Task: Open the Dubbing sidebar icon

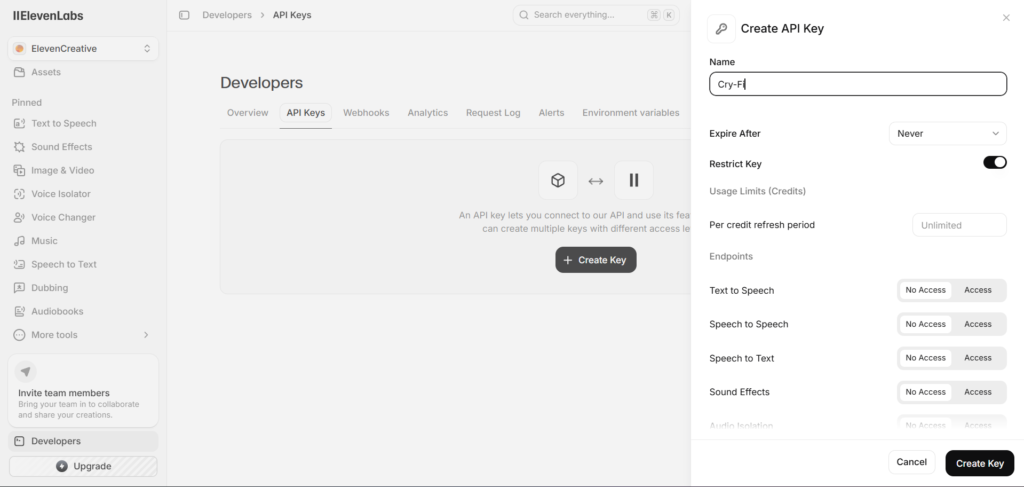Action: pos(20,288)
